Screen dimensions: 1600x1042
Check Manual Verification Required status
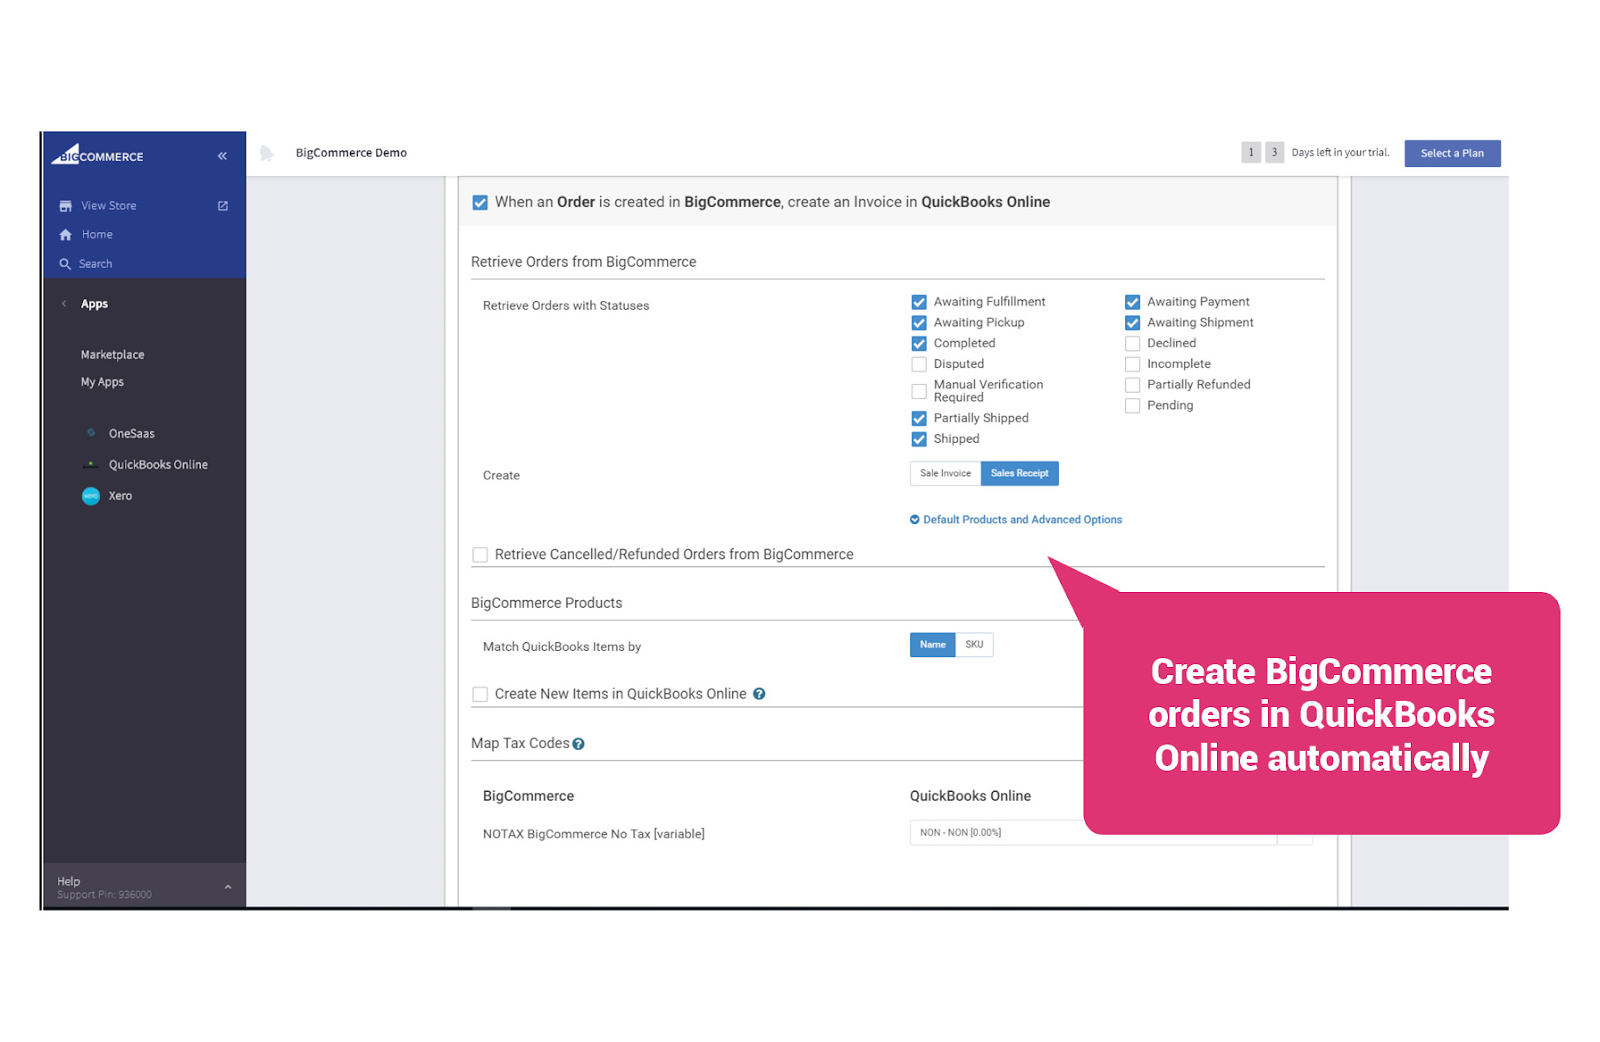click(x=919, y=391)
